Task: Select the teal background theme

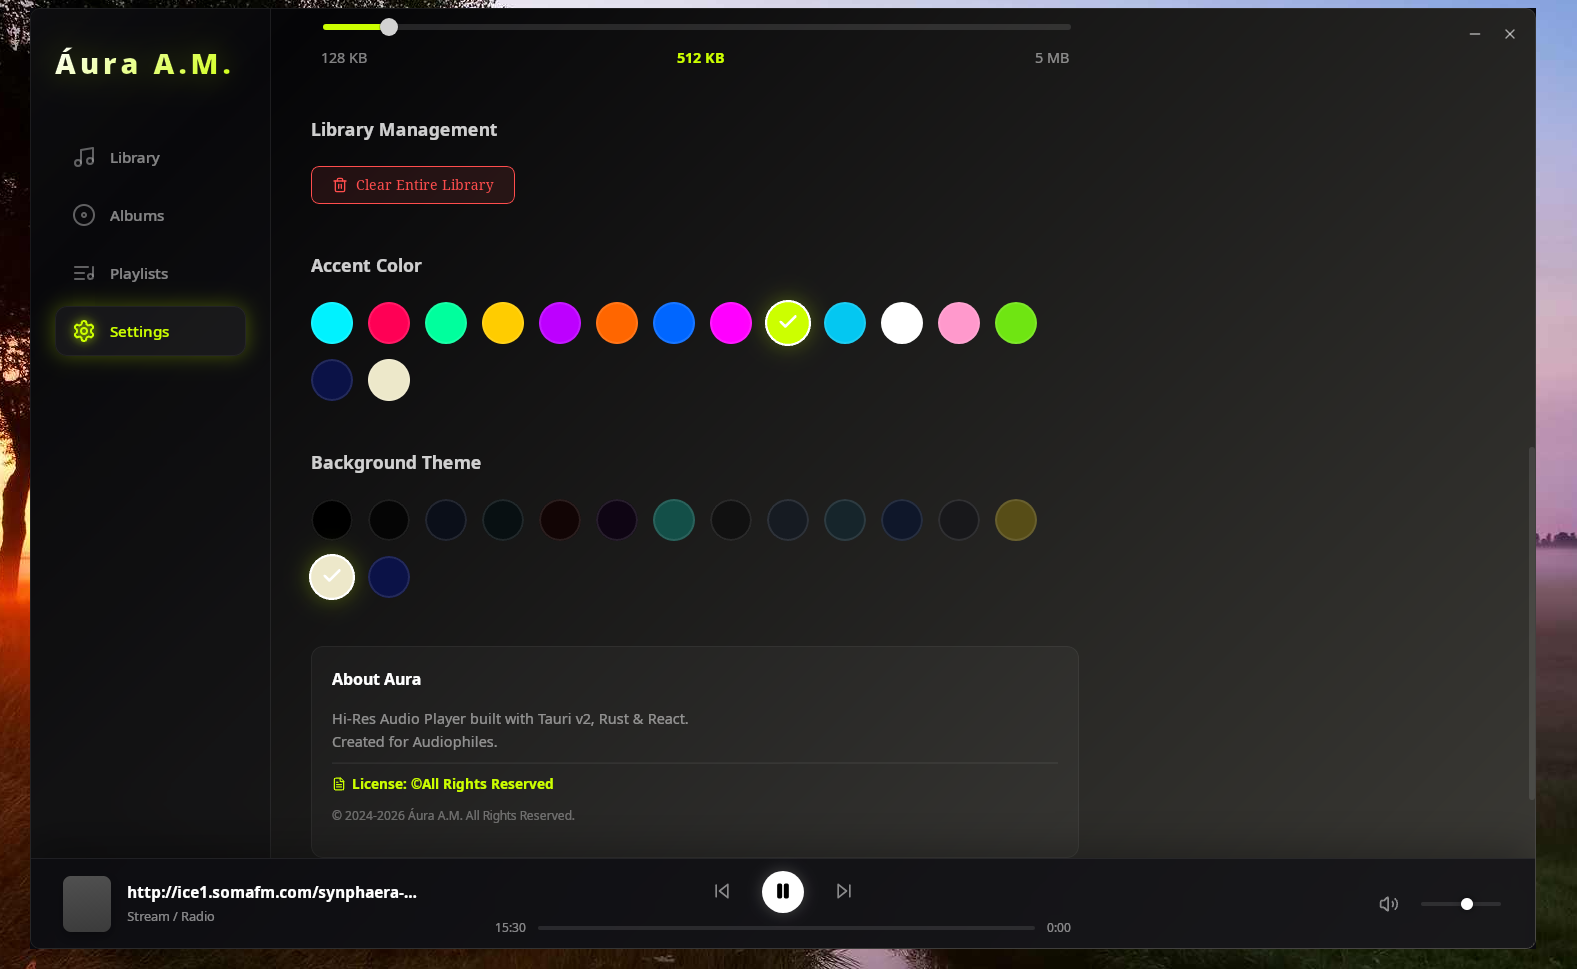Action: (674, 520)
